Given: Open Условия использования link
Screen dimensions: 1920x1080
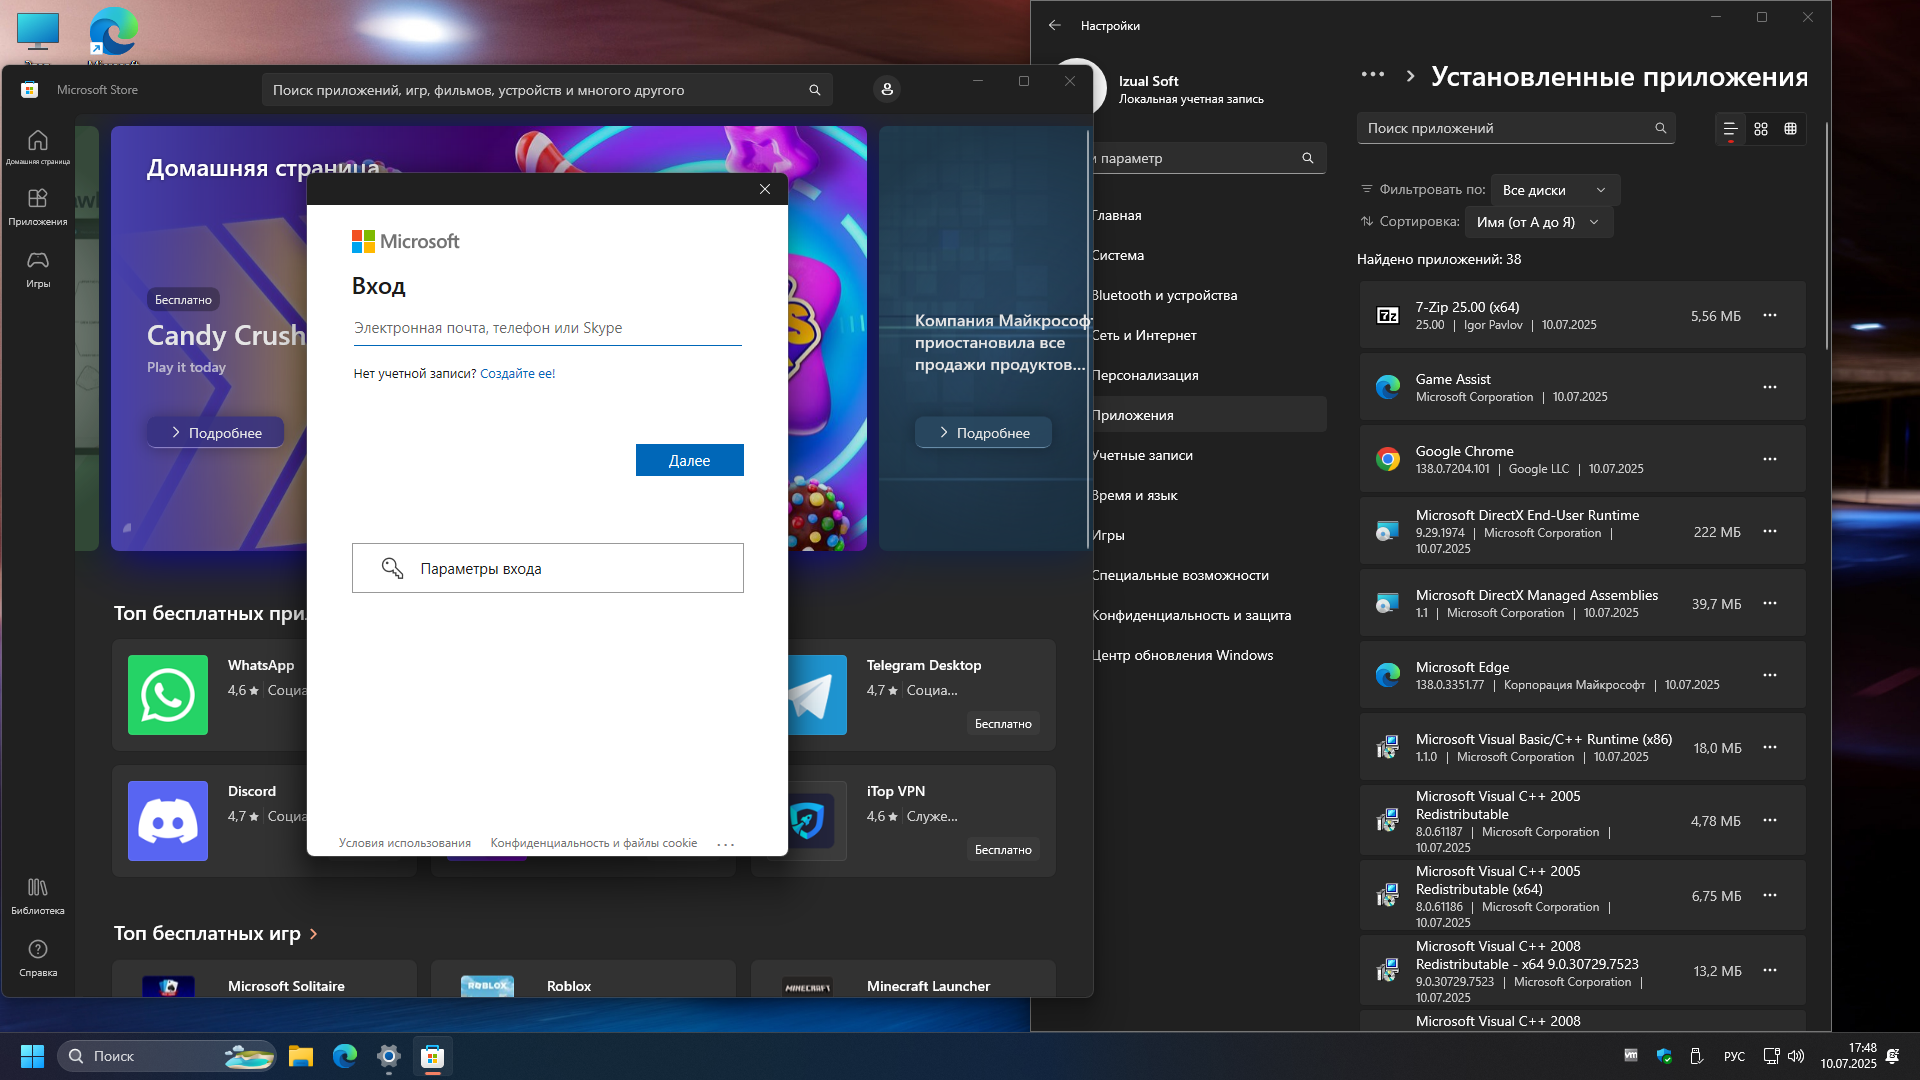Looking at the screenshot, I should 405,843.
